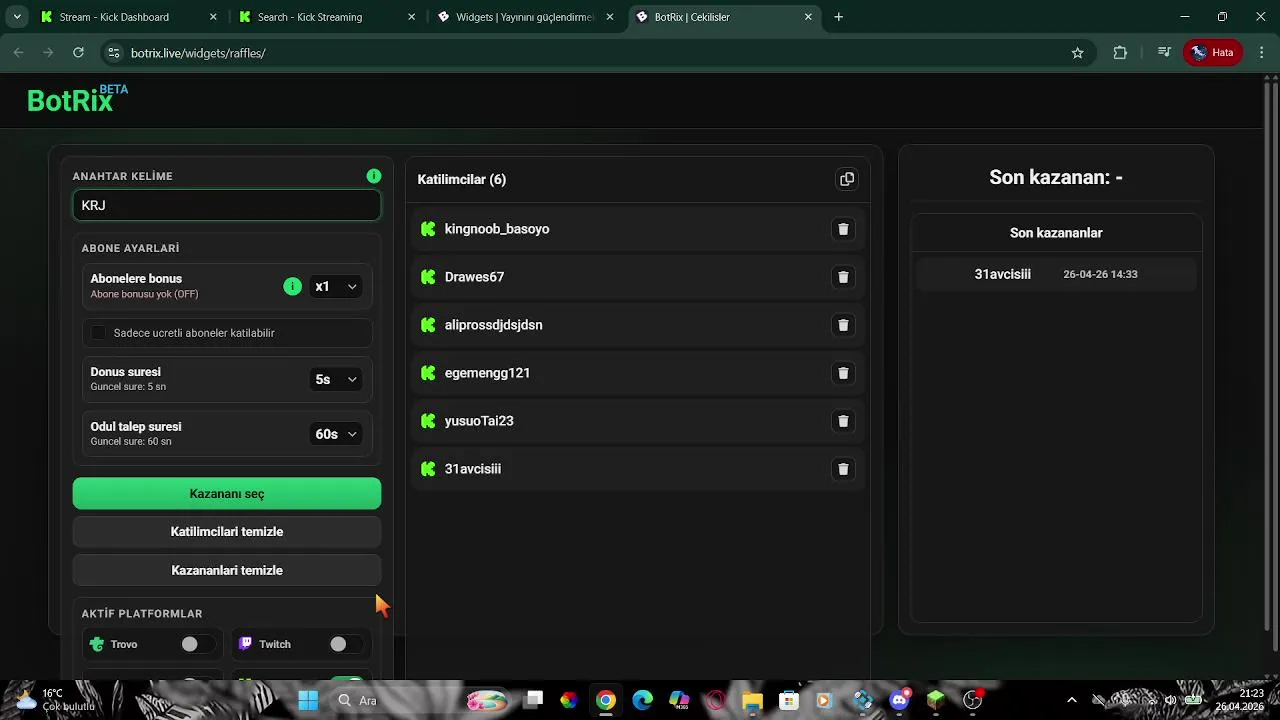This screenshot has height=720, width=1280.
Task: Toggle the Twitch platform switch
Action: pos(345,644)
